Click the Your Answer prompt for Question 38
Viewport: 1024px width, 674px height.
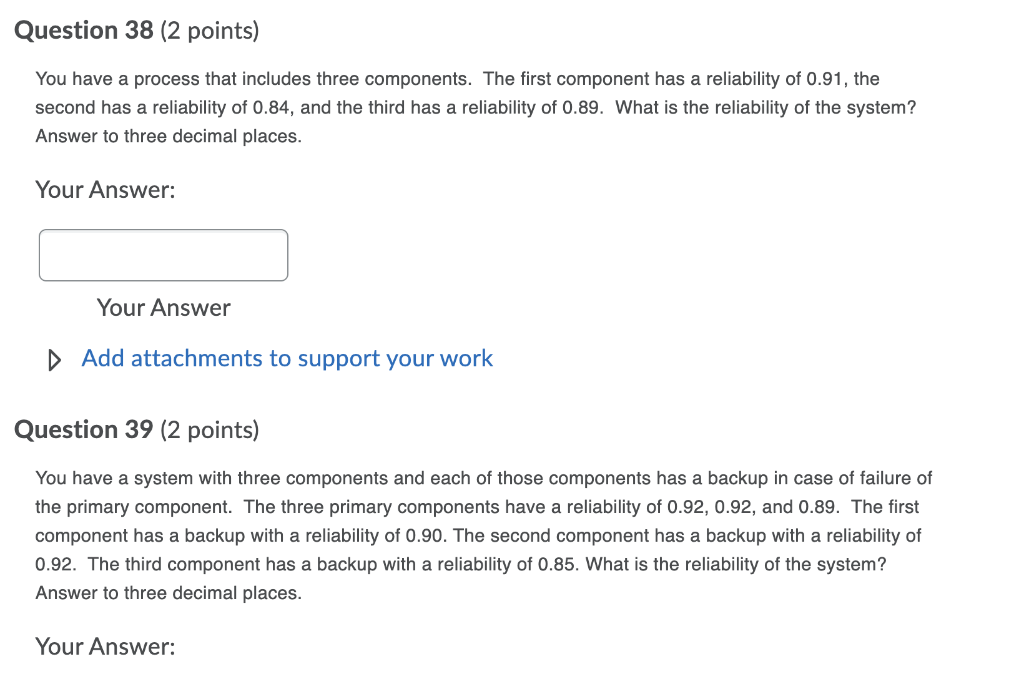(x=104, y=189)
